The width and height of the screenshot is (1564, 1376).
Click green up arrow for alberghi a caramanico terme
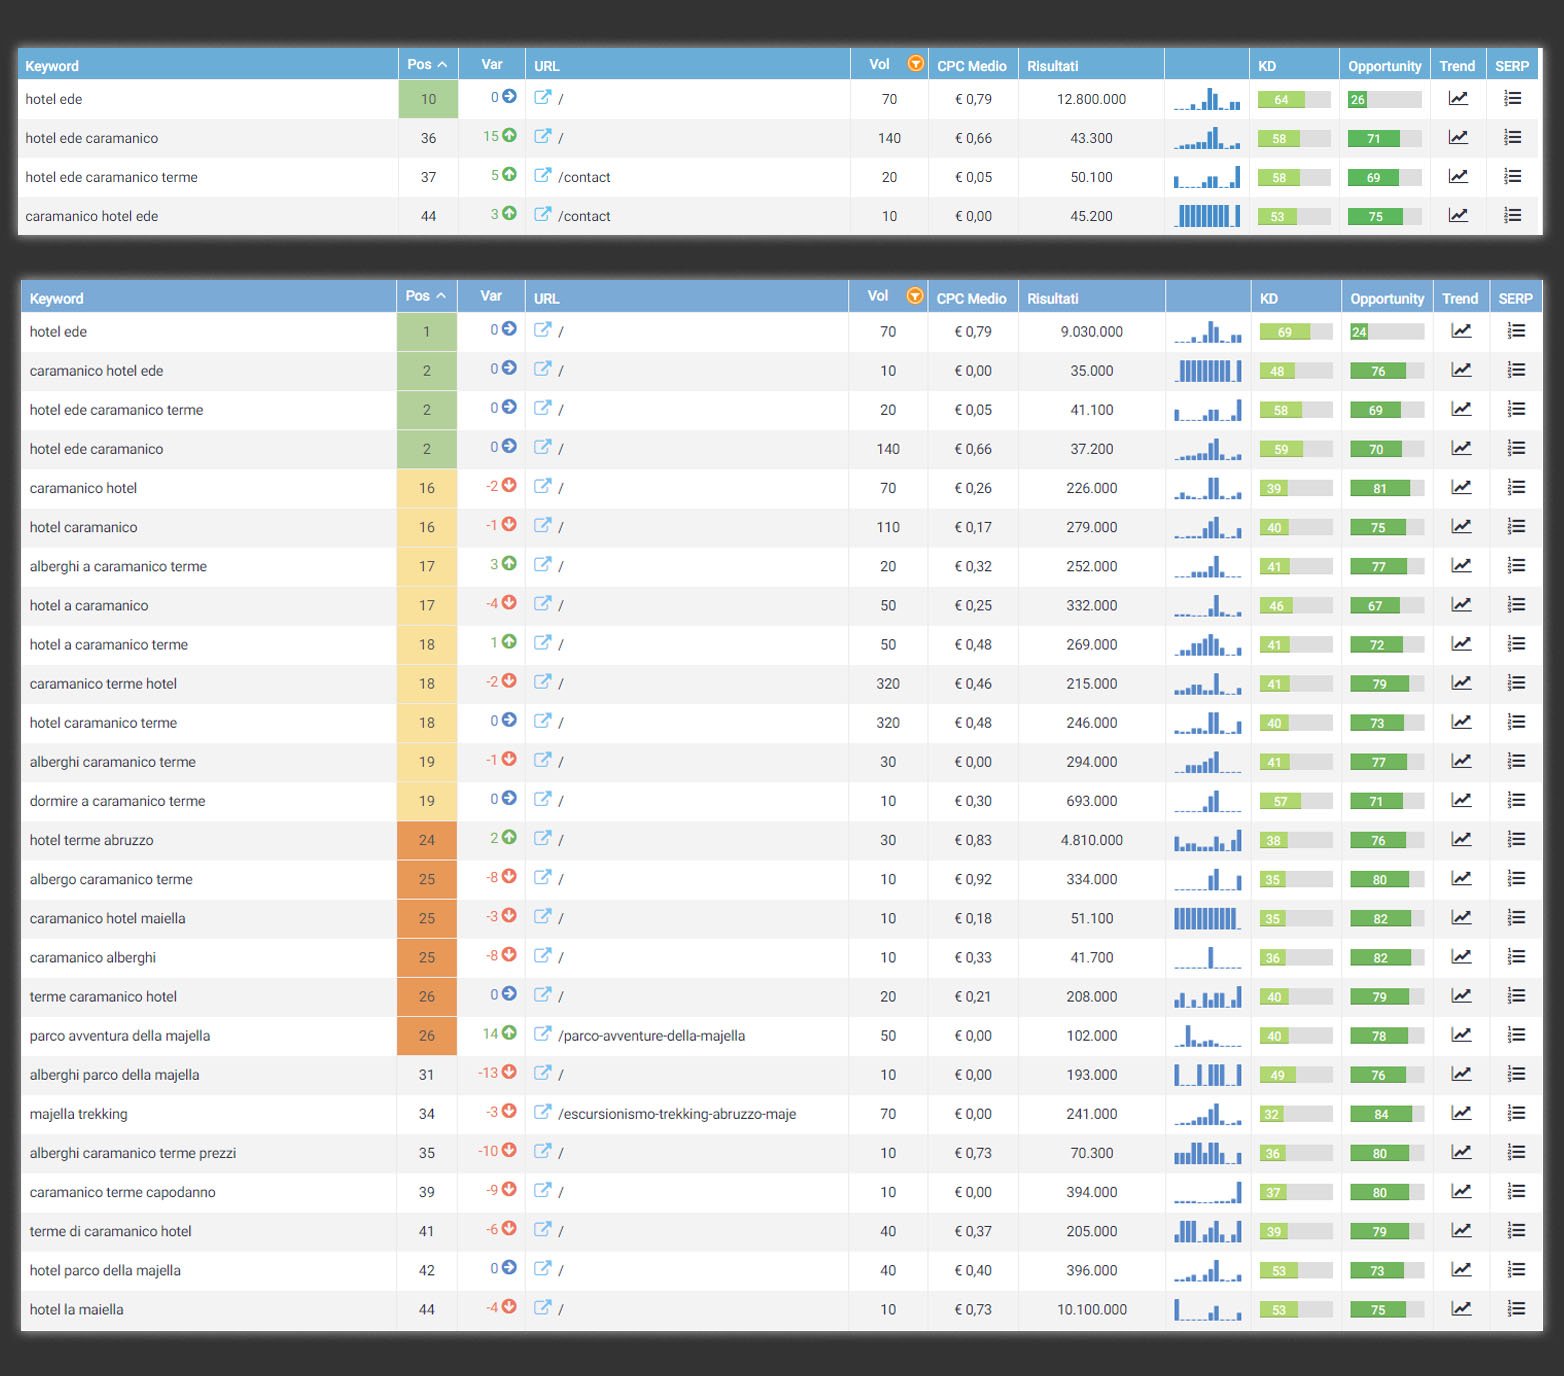509,564
